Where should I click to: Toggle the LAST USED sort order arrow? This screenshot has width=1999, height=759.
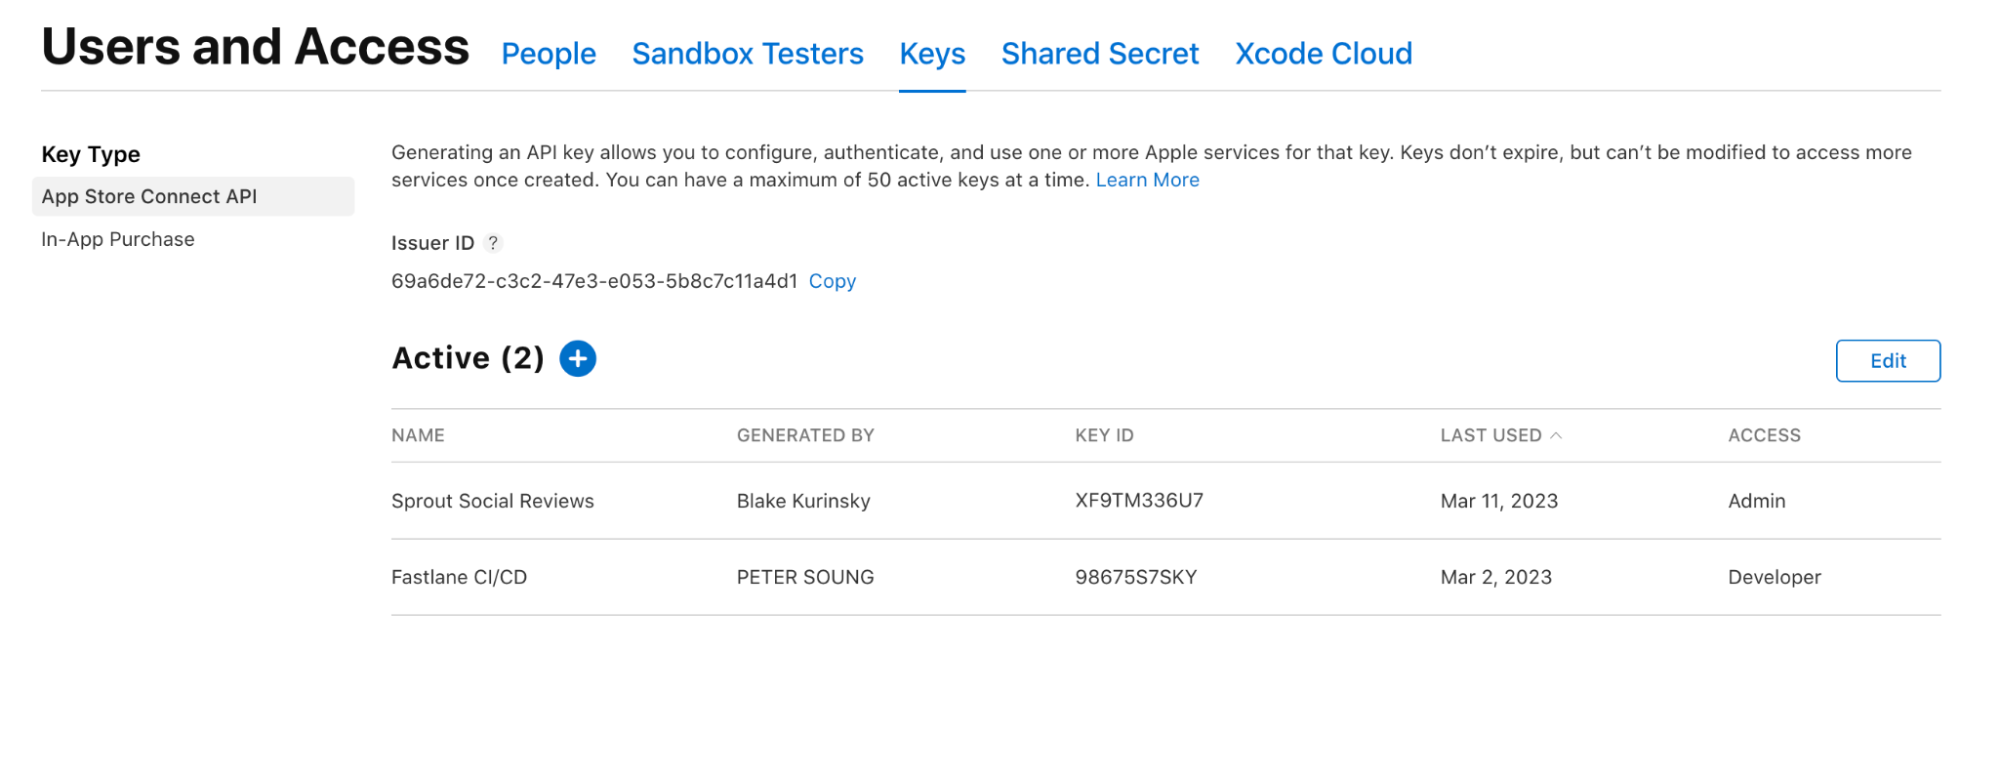coord(1558,434)
